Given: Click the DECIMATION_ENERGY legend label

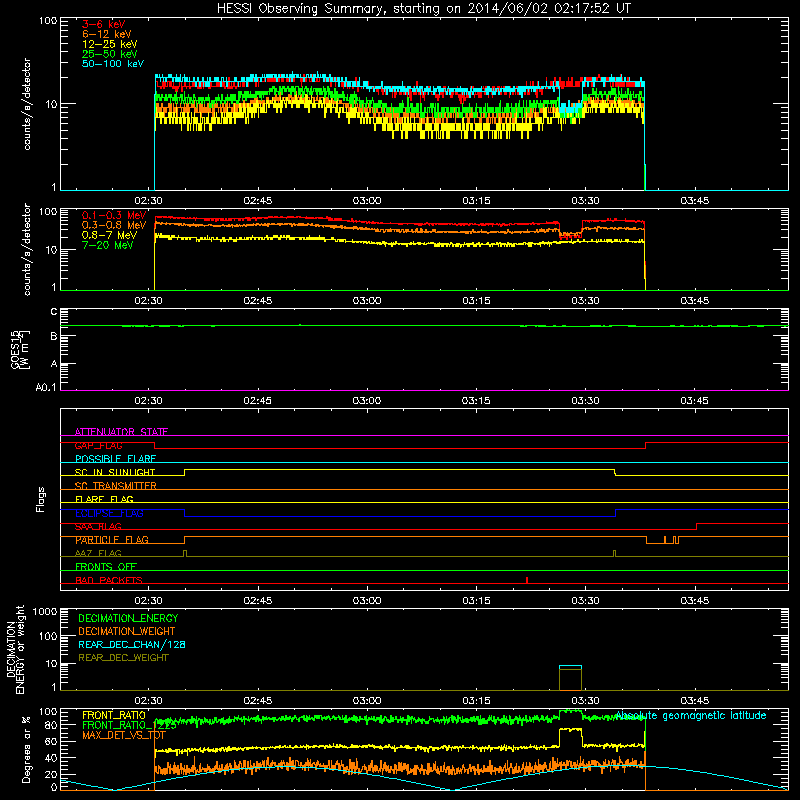Looking at the screenshot, I should (128, 618).
